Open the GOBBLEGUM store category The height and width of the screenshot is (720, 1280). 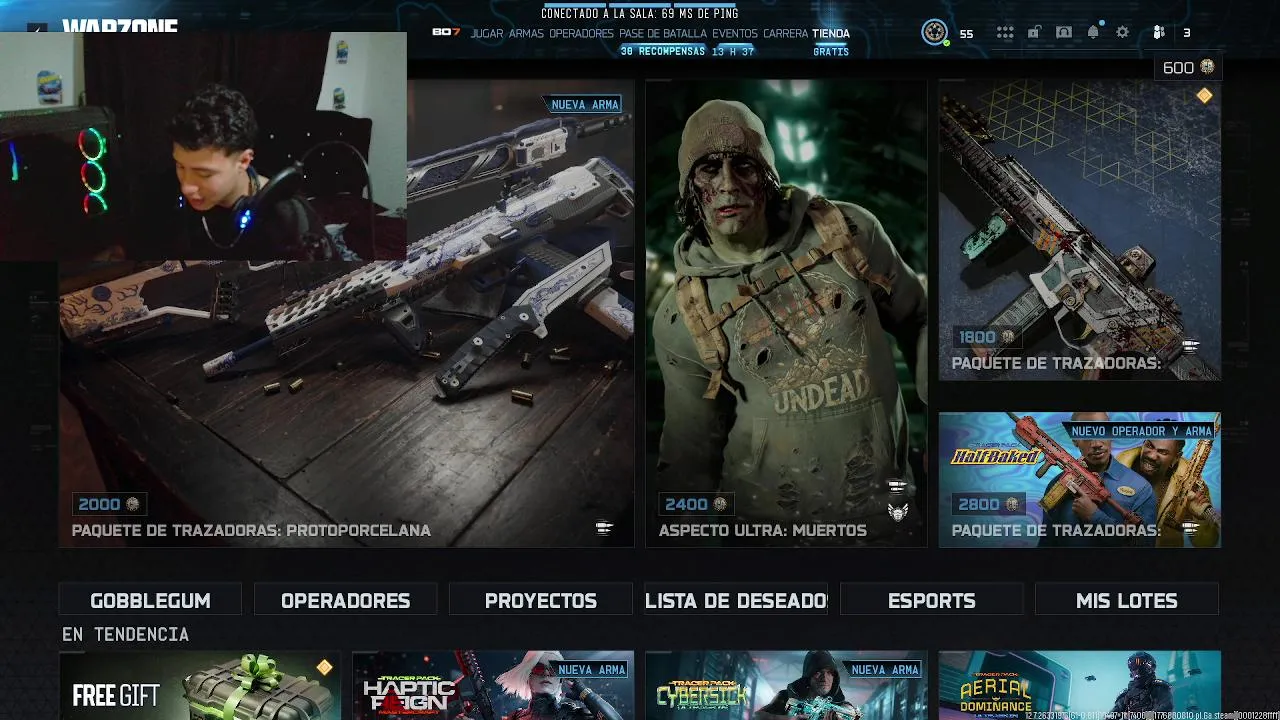click(x=150, y=600)
